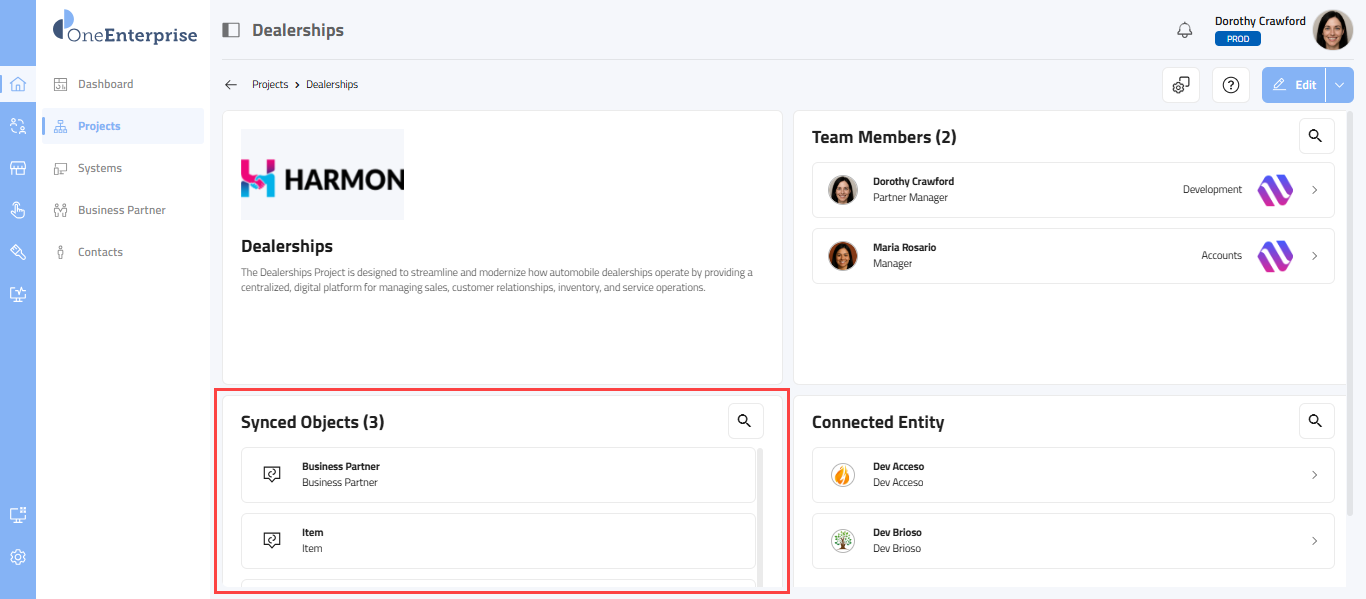Viewport: 1366px width, 599px height.
Task: Select Business Partner in sidebar menu
Action: coord(121,210)
